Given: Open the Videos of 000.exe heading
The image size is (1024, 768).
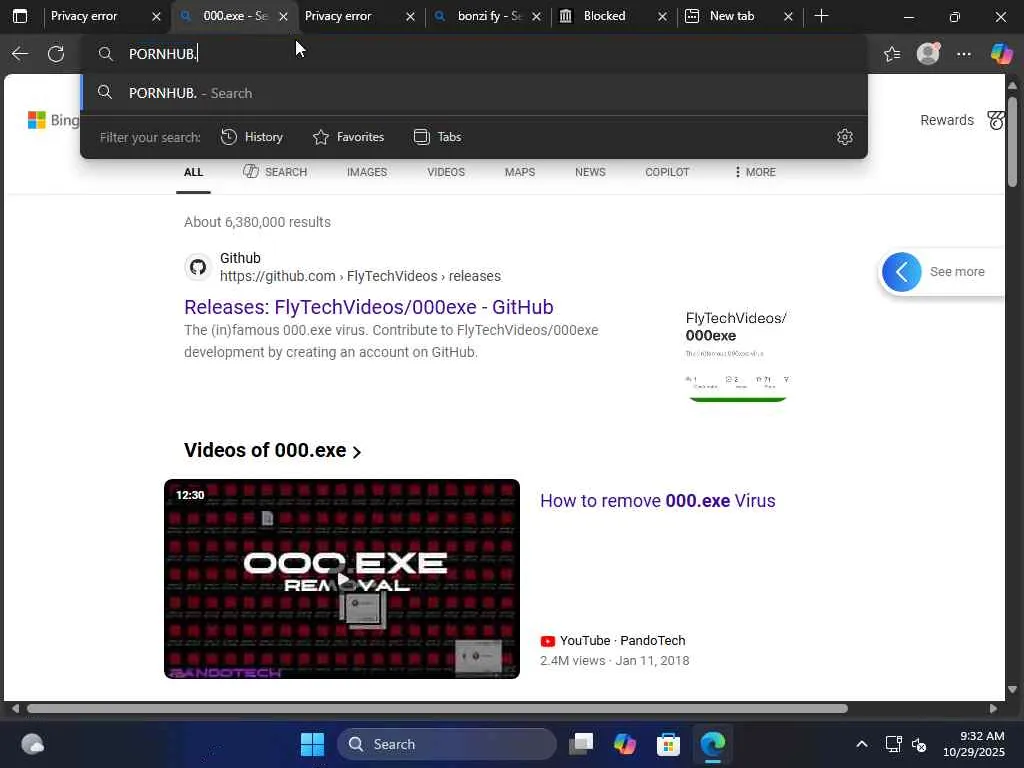Looking at the screenshot, I should point(272,451).
